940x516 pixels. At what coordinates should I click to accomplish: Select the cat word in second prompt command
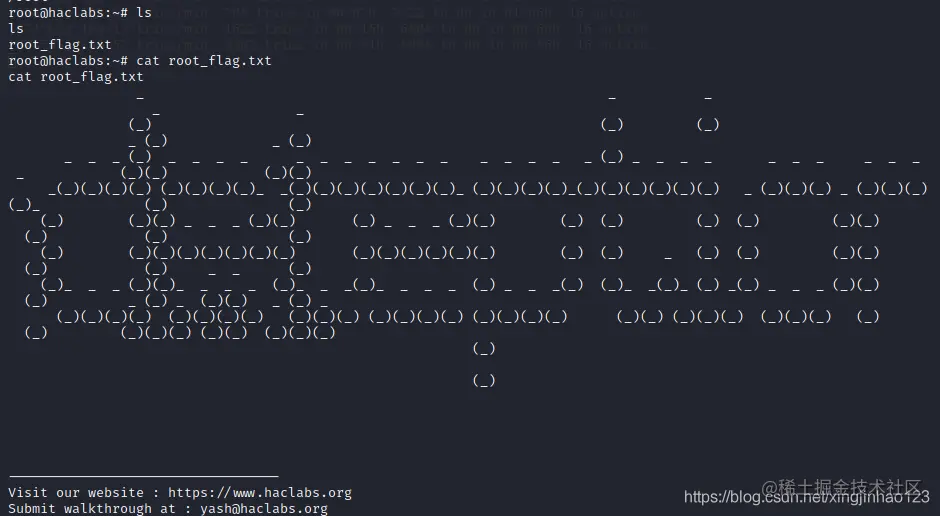coord(148,61)
